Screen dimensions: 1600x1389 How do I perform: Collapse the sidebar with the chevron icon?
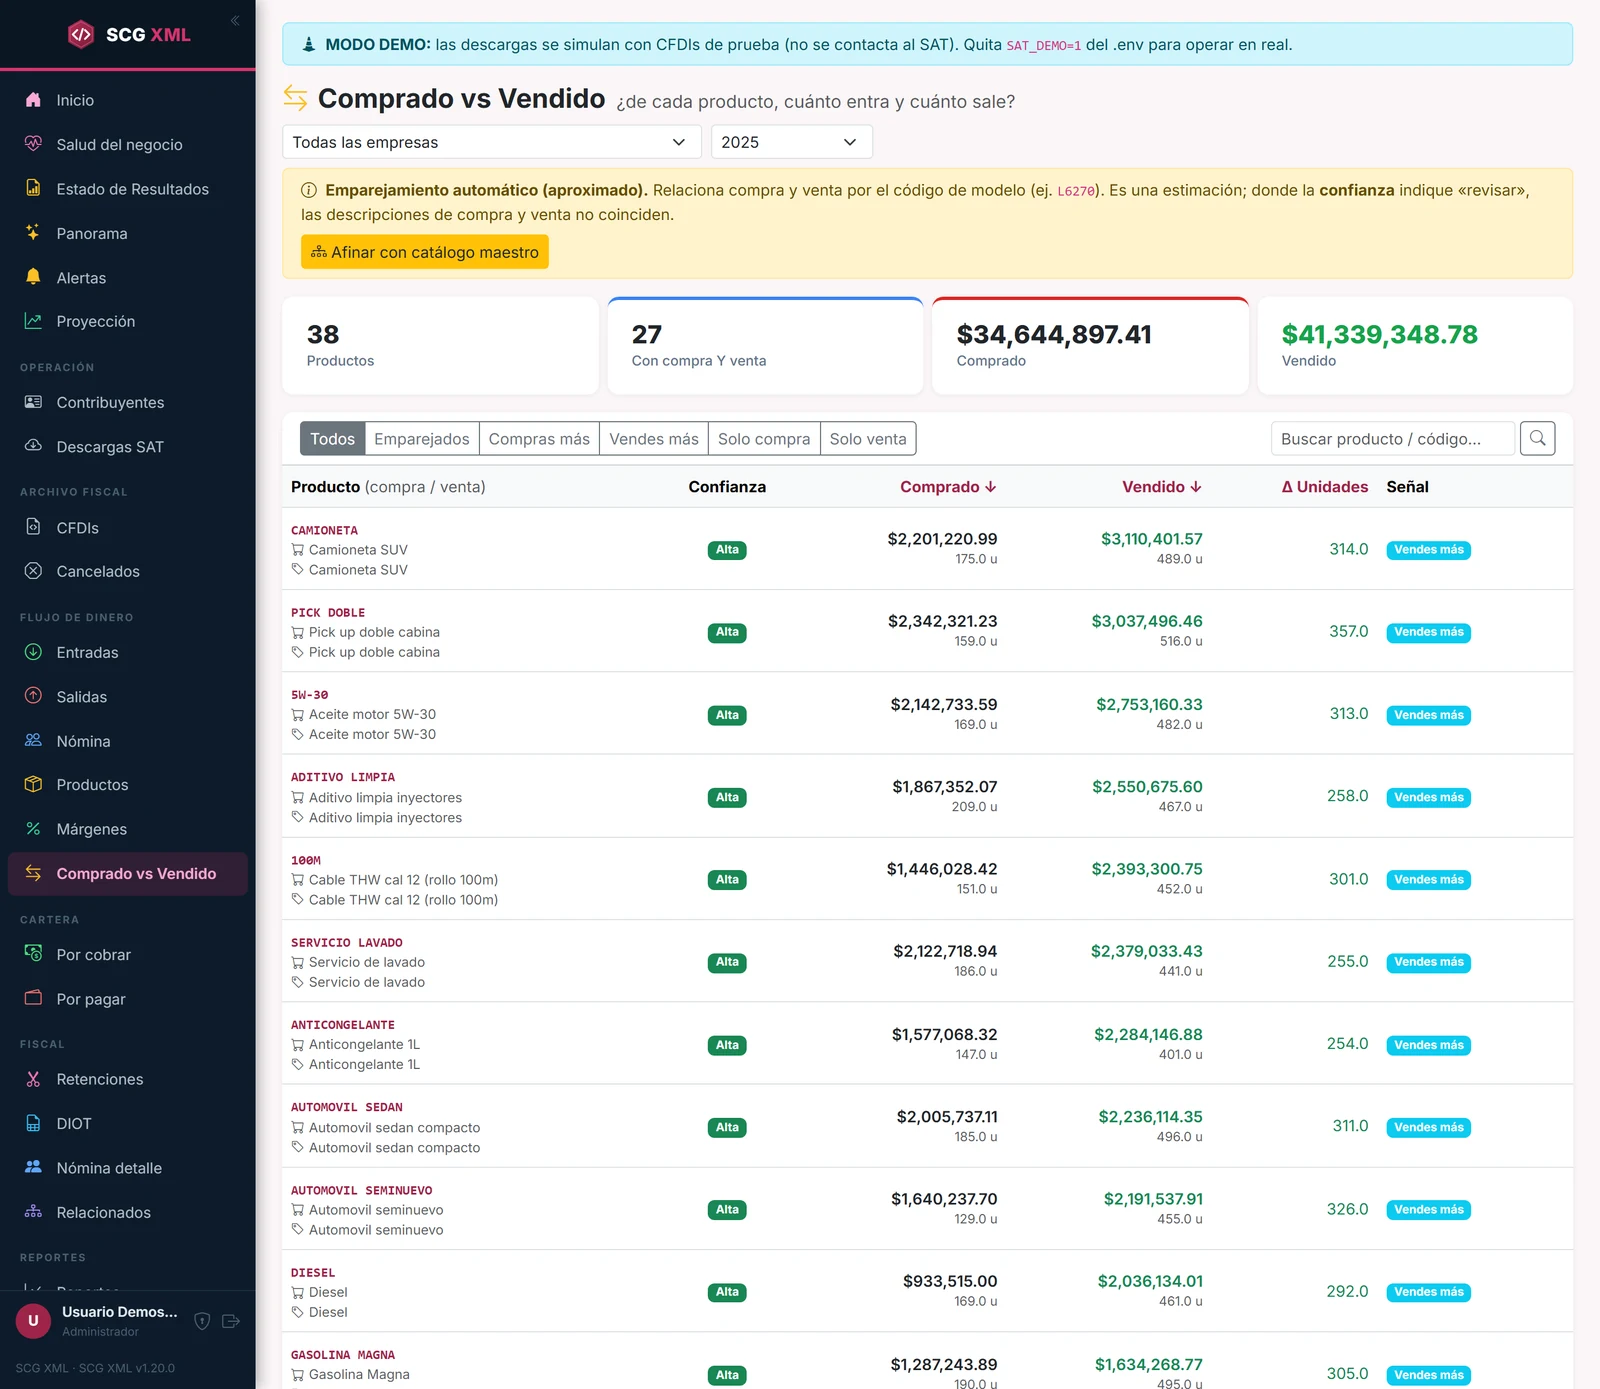pos(235,20)
